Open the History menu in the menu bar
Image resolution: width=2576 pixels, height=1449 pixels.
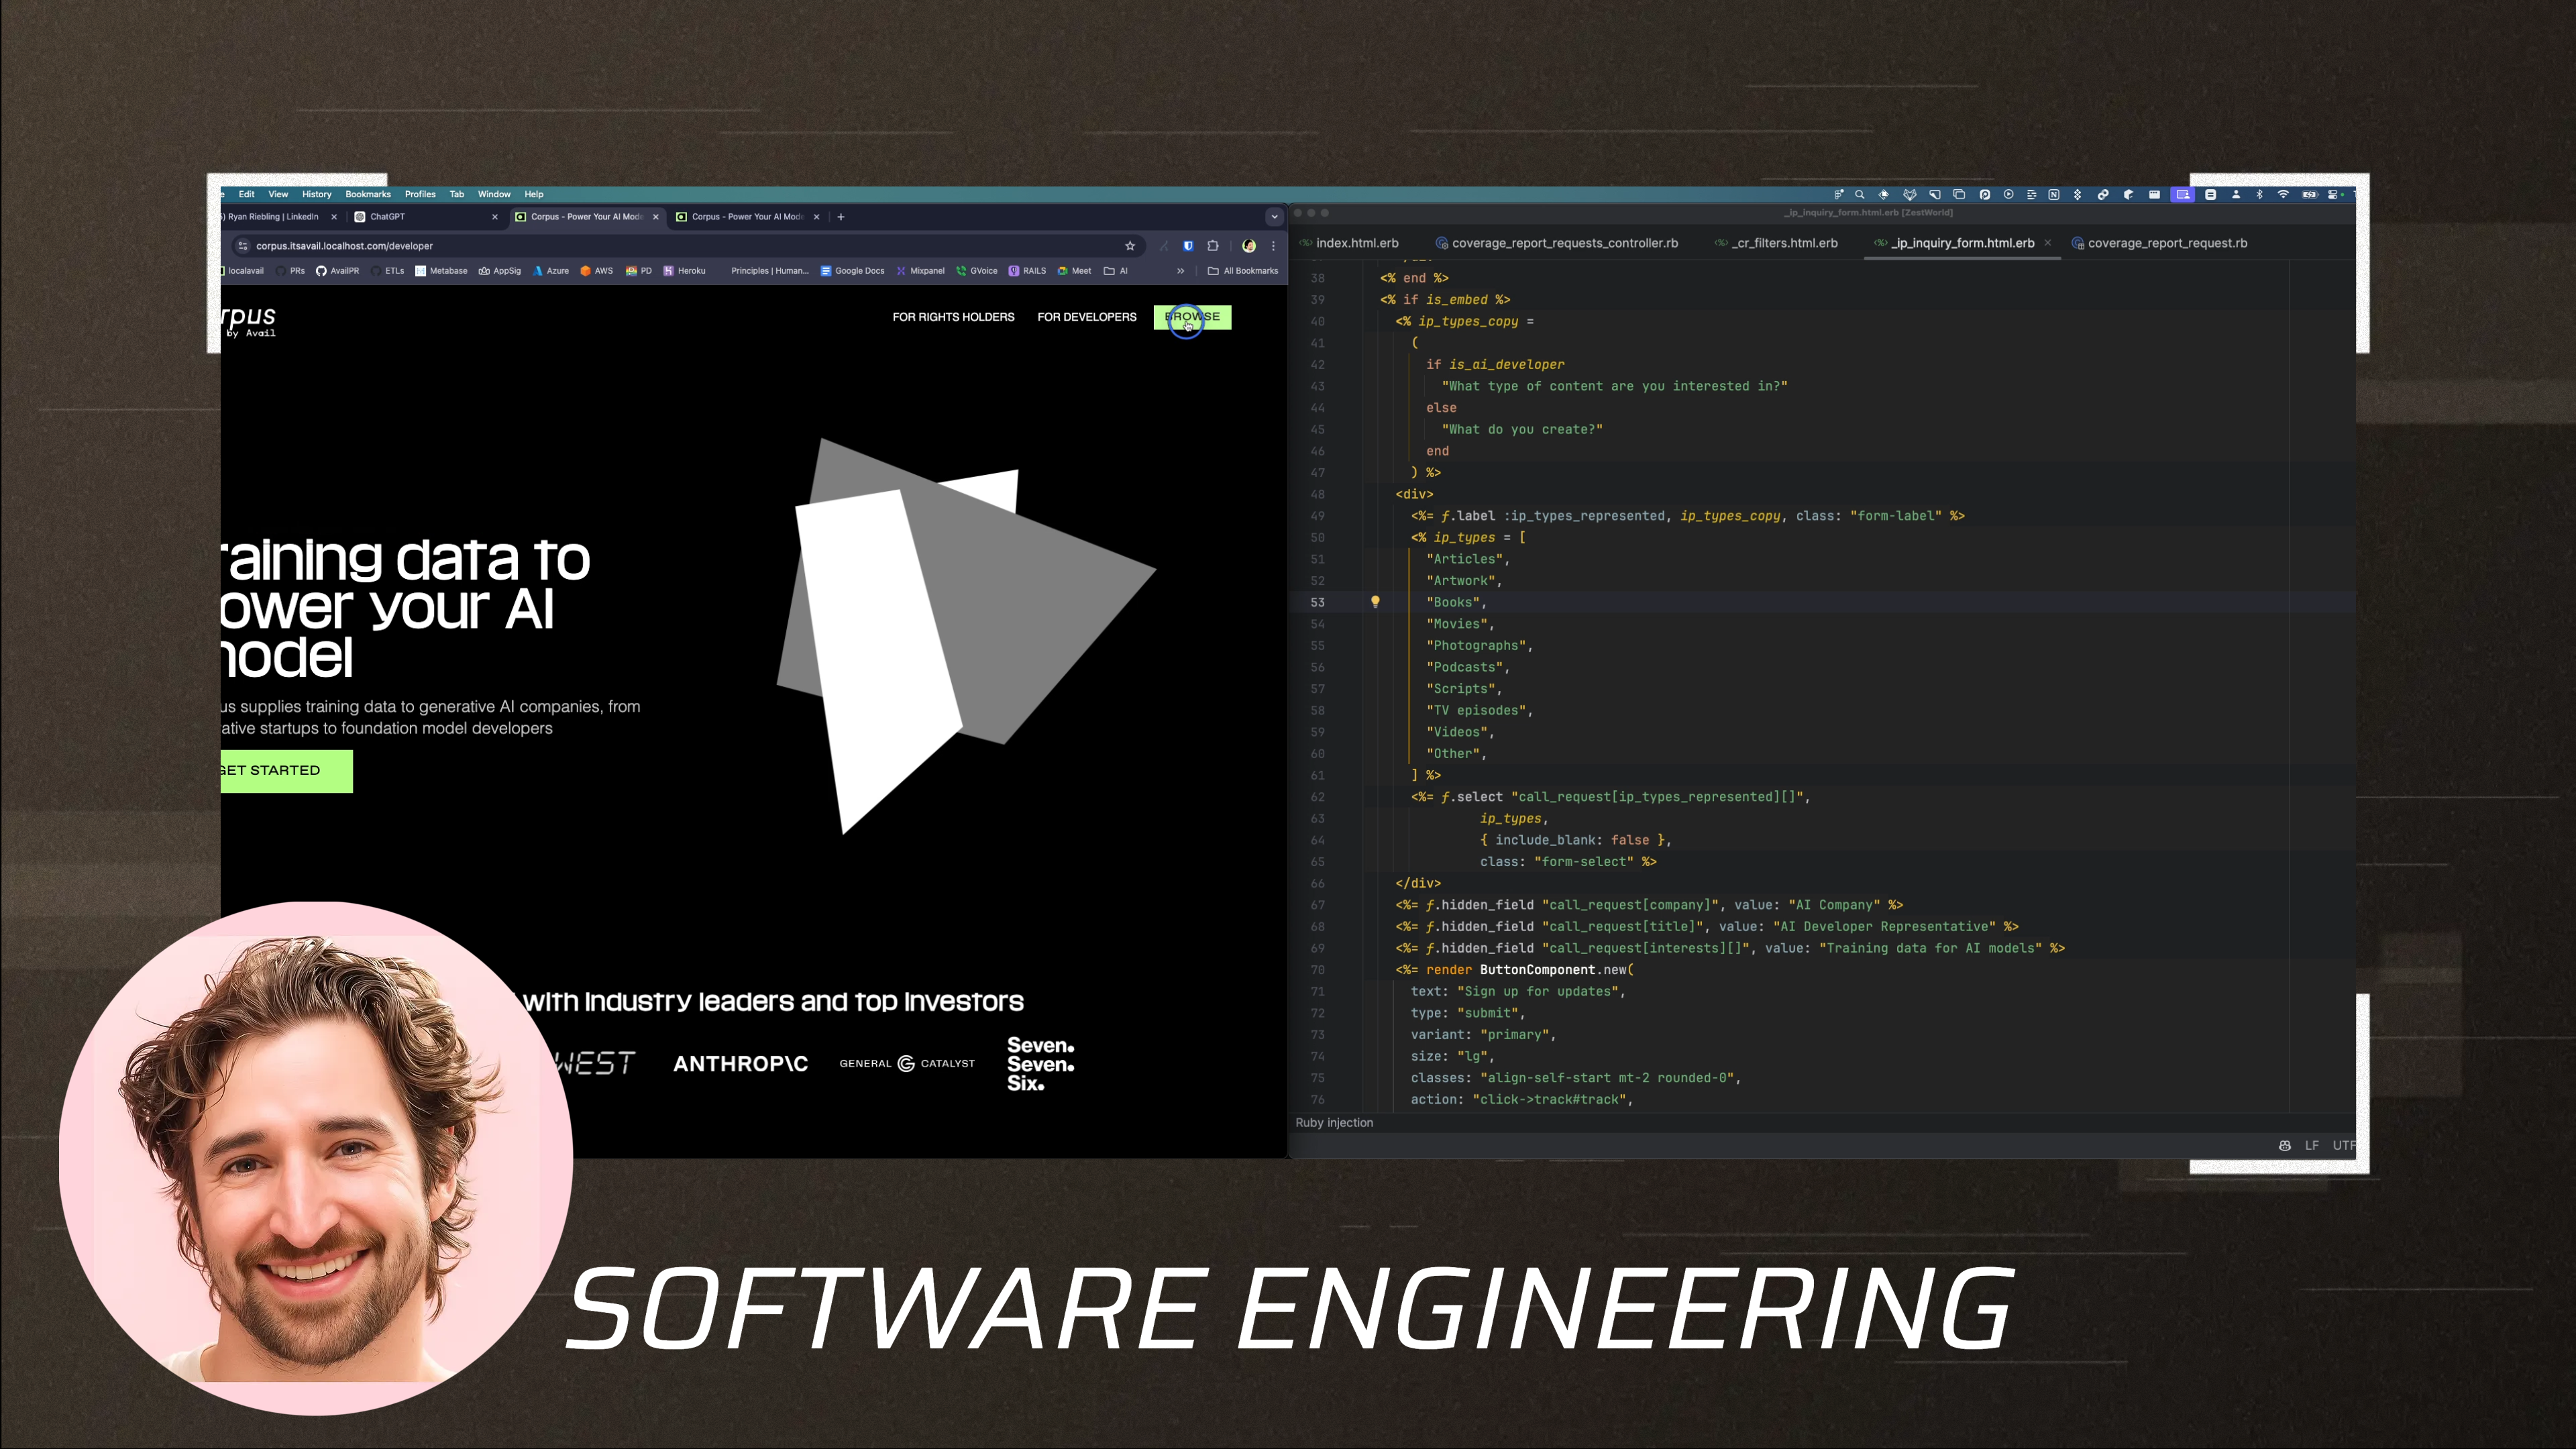317,194
